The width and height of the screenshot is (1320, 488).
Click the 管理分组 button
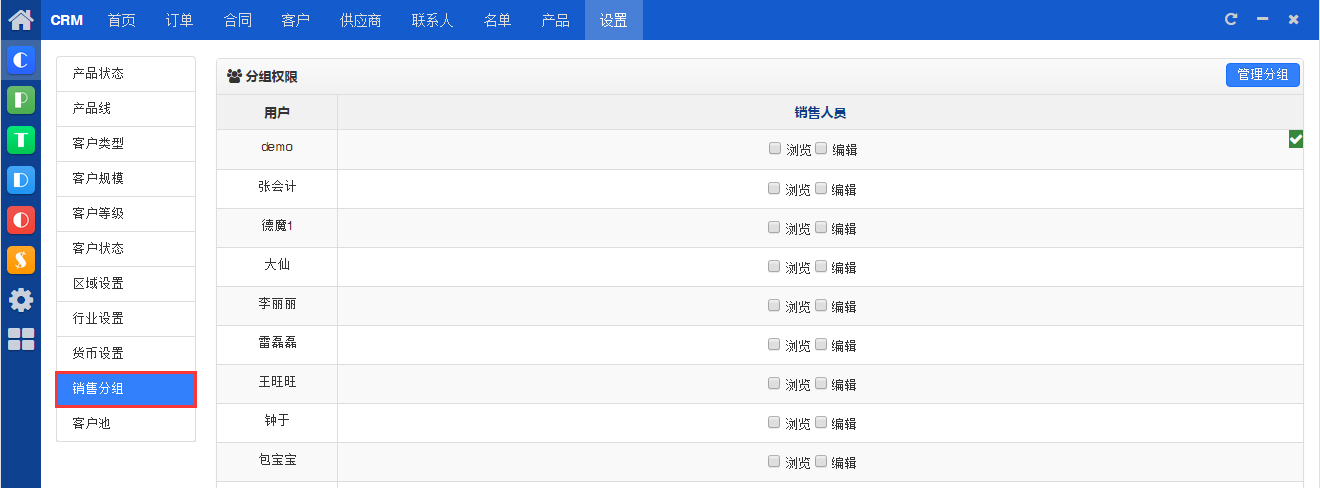[1263, 75]
